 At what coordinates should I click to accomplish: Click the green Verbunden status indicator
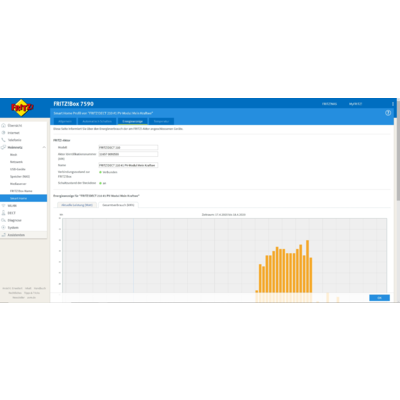point(100,172)
